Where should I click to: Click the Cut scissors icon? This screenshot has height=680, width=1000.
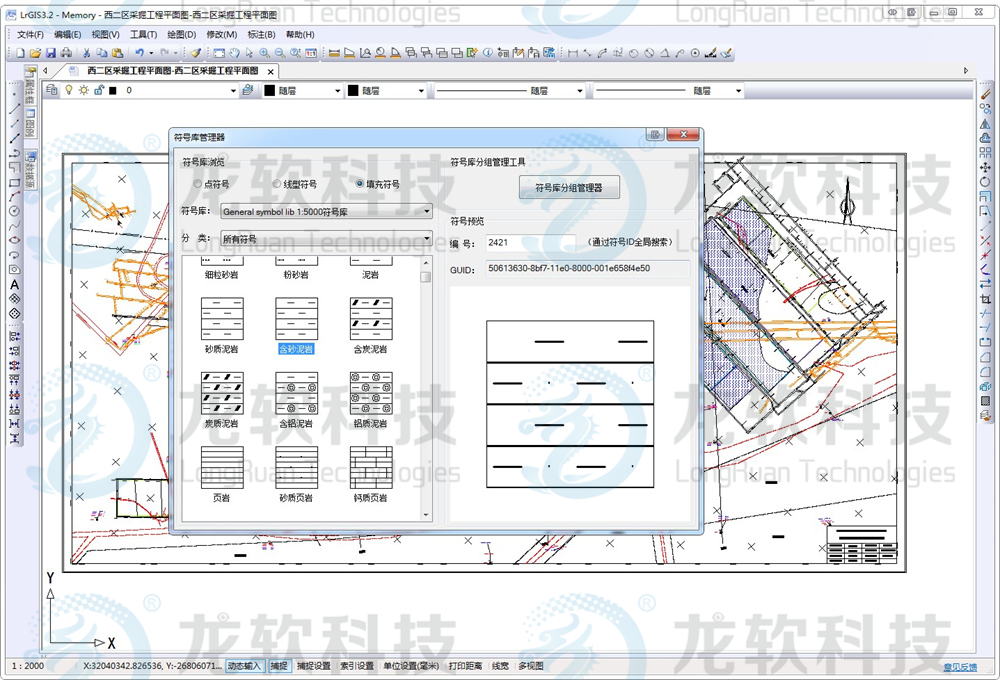point(87,53)
